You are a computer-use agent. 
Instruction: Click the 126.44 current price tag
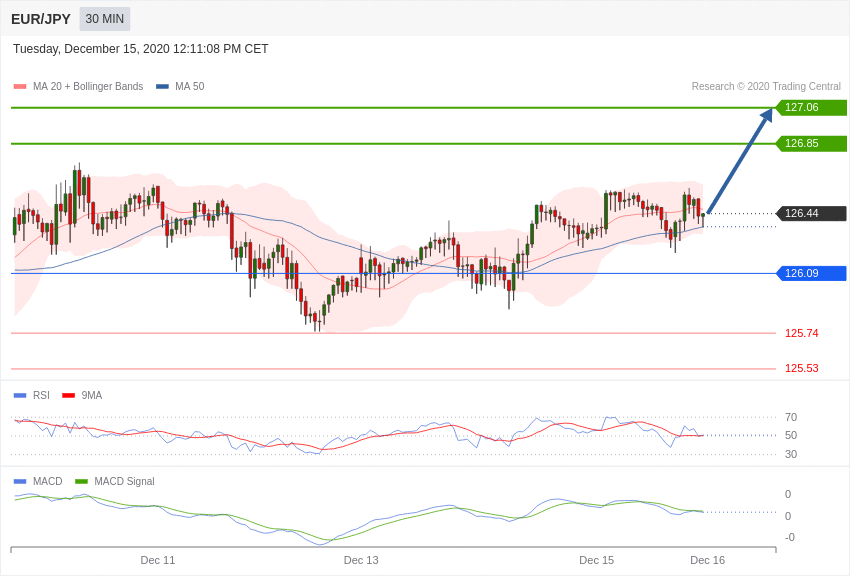tap(811, 213)
